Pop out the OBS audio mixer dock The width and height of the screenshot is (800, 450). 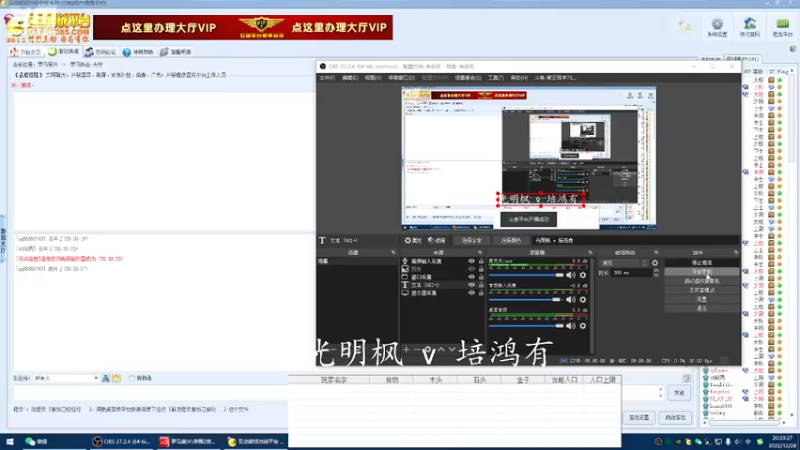click(x=590, y=253)
